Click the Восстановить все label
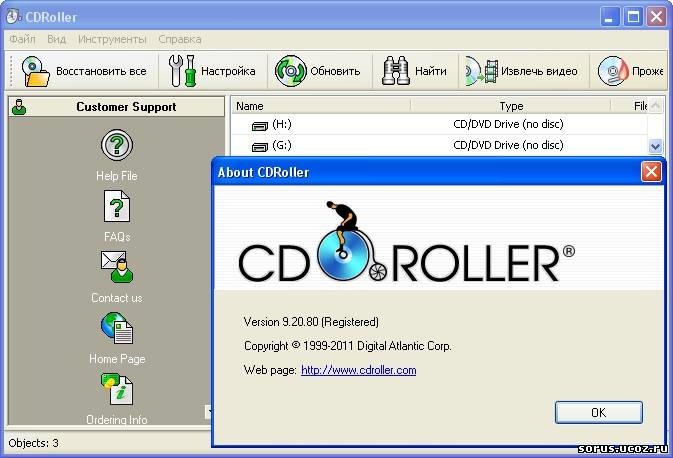Image resolution: width=673 pixels, height=458 pixels. point(101,71)
